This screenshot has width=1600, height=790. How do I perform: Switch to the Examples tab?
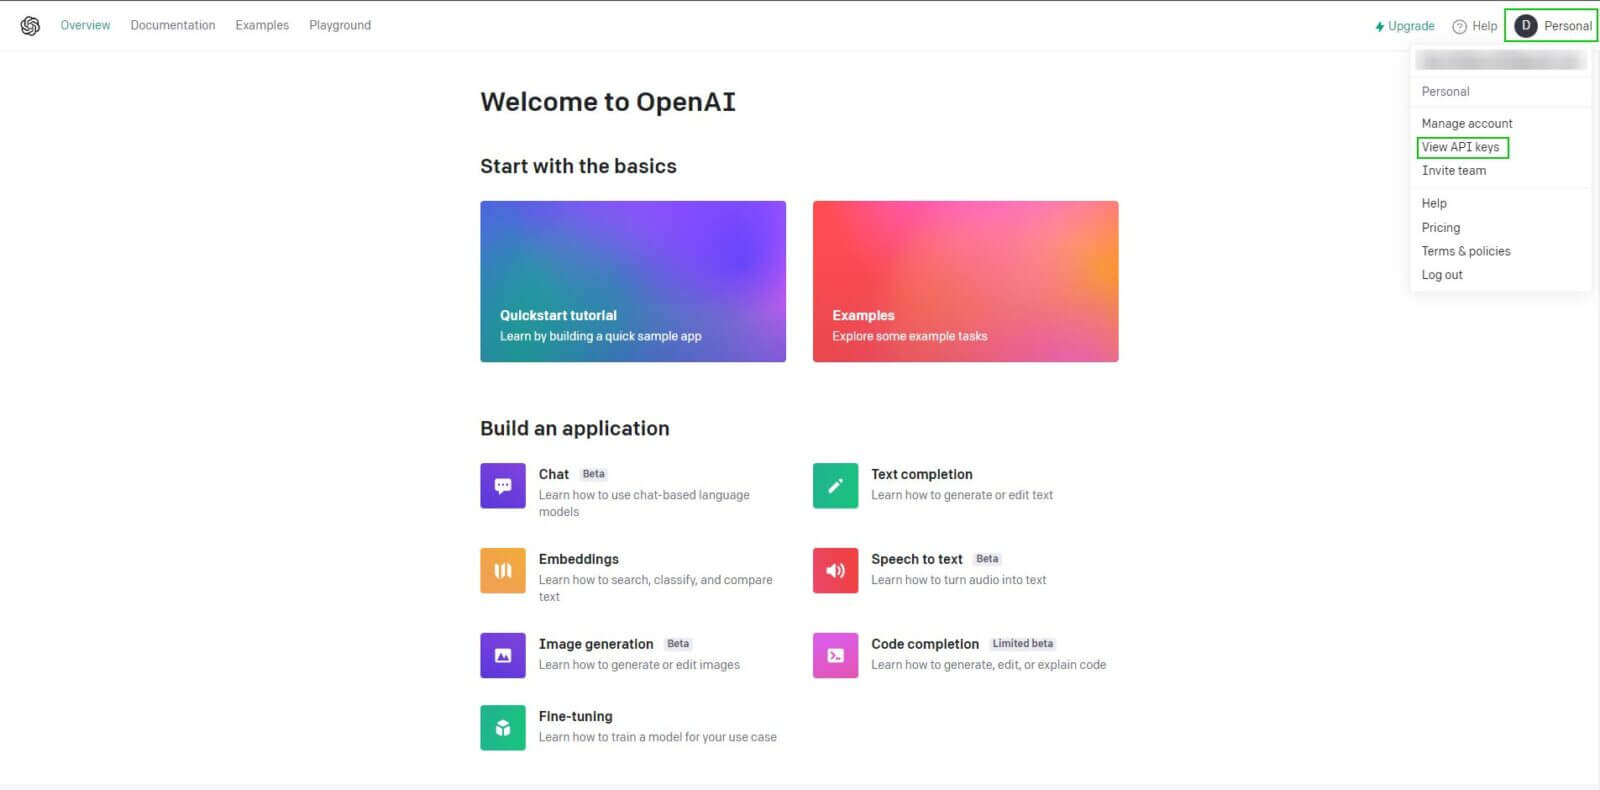(262, 25)
